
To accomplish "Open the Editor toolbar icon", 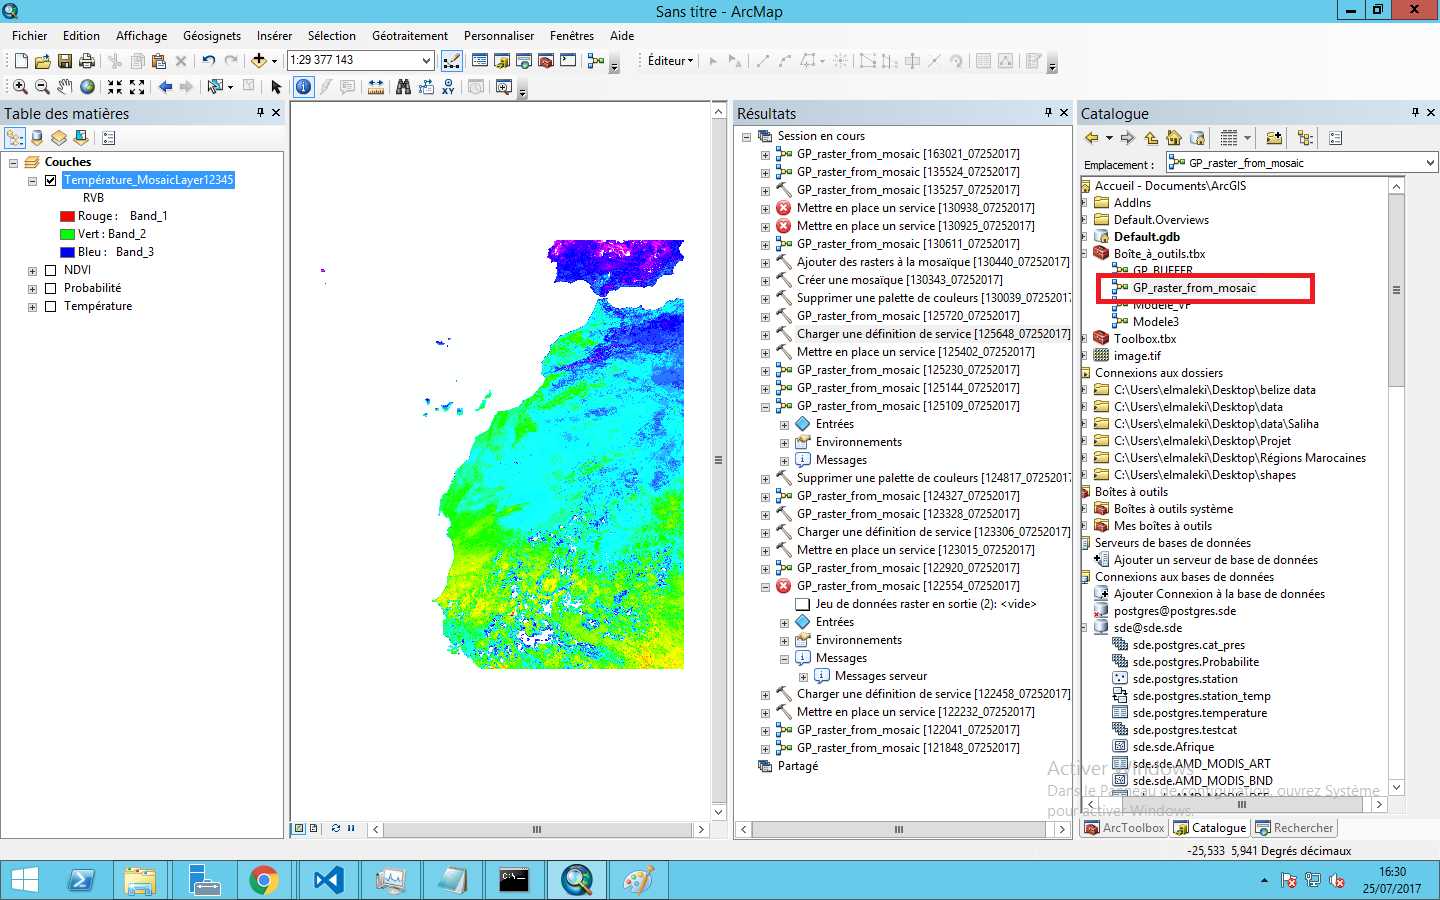I will point(452,61).
